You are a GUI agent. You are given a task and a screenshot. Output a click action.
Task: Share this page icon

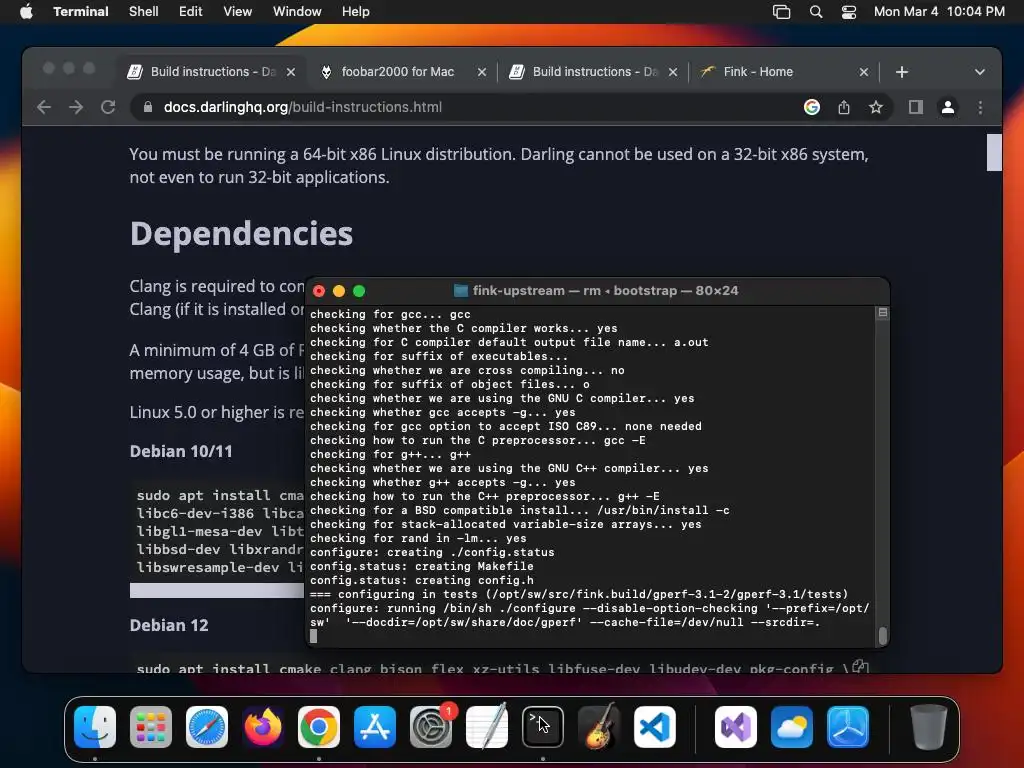[844, 107]
